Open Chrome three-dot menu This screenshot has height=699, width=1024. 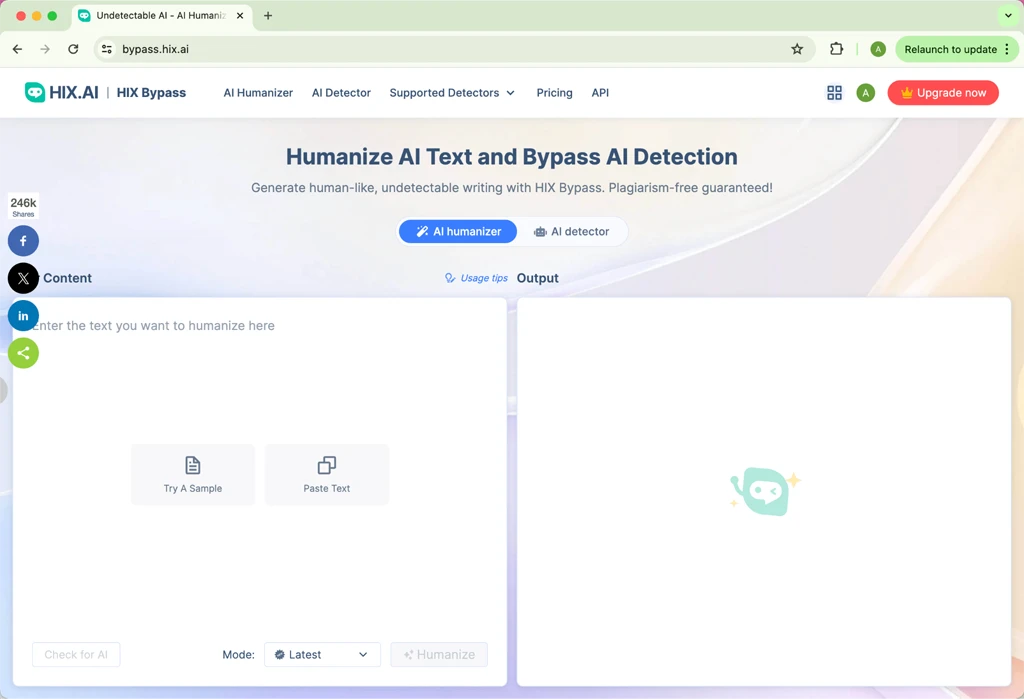click(x=1007, y=49)
